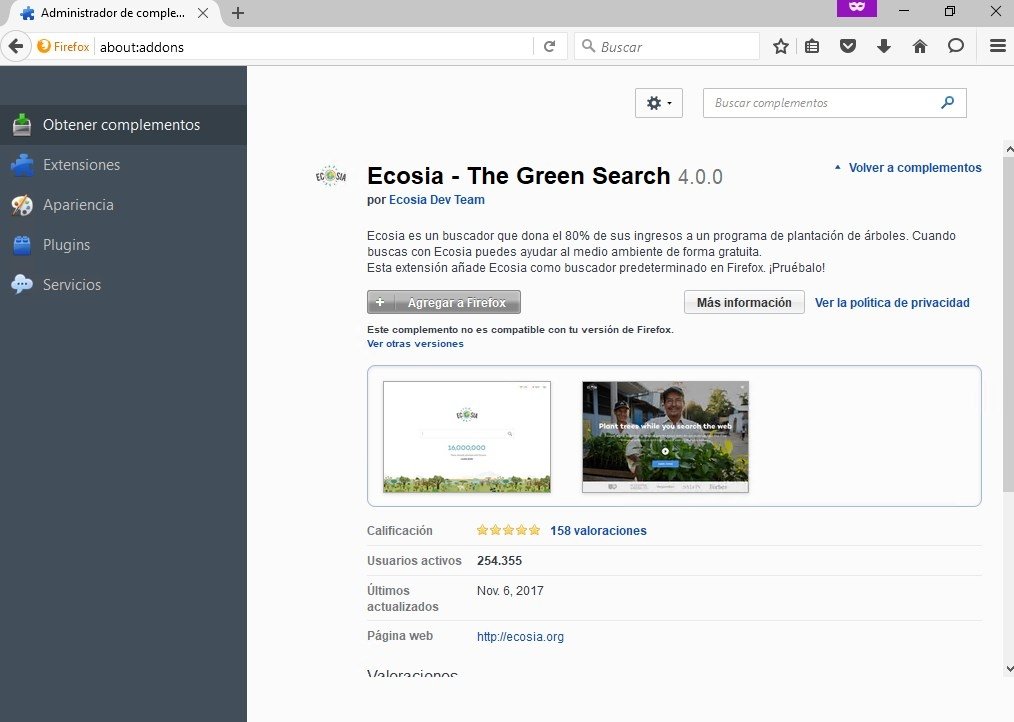Screen dimensions: 1014x722
Task: Go to the home page icon
Action: (920, 47)
